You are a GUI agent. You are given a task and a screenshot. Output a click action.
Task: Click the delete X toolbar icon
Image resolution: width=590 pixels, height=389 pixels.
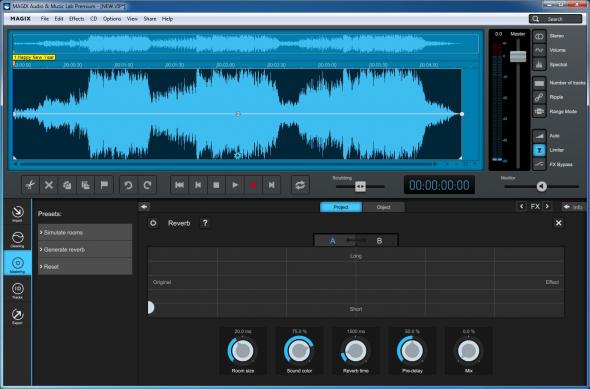(49, 185)
